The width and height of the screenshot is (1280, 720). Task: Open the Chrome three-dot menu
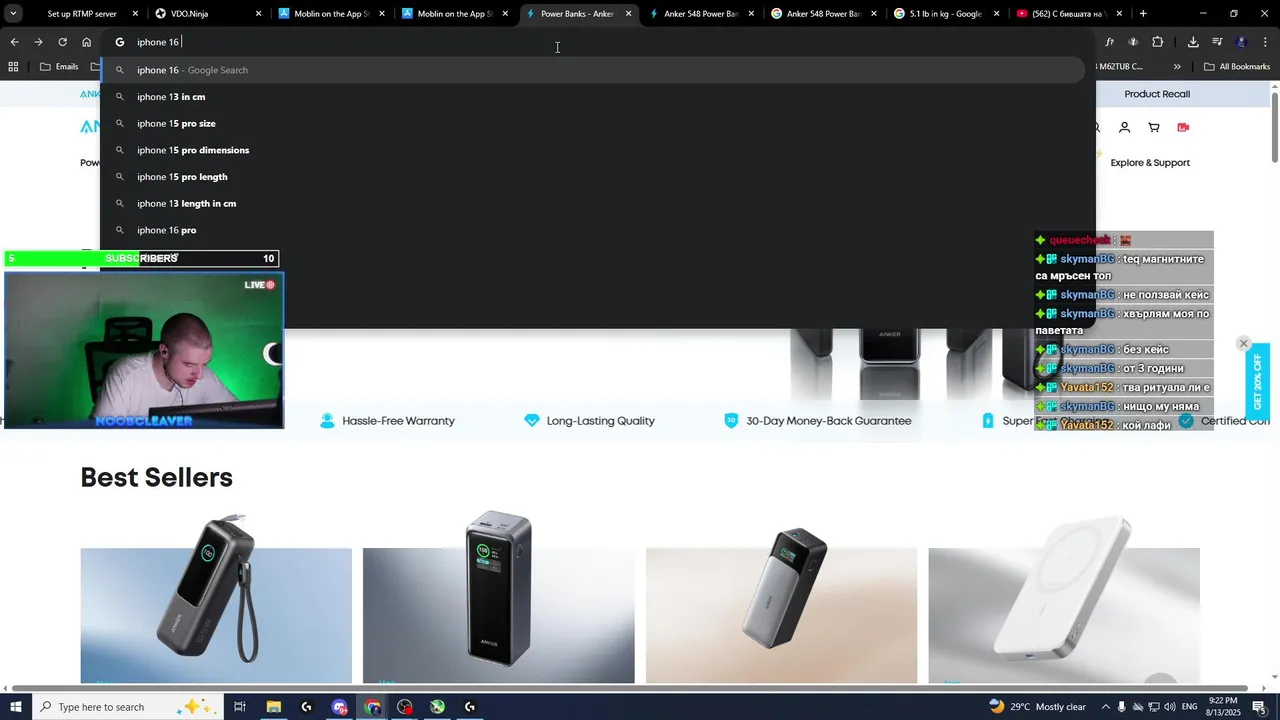pyautogui.click(x=1266, y=42)
